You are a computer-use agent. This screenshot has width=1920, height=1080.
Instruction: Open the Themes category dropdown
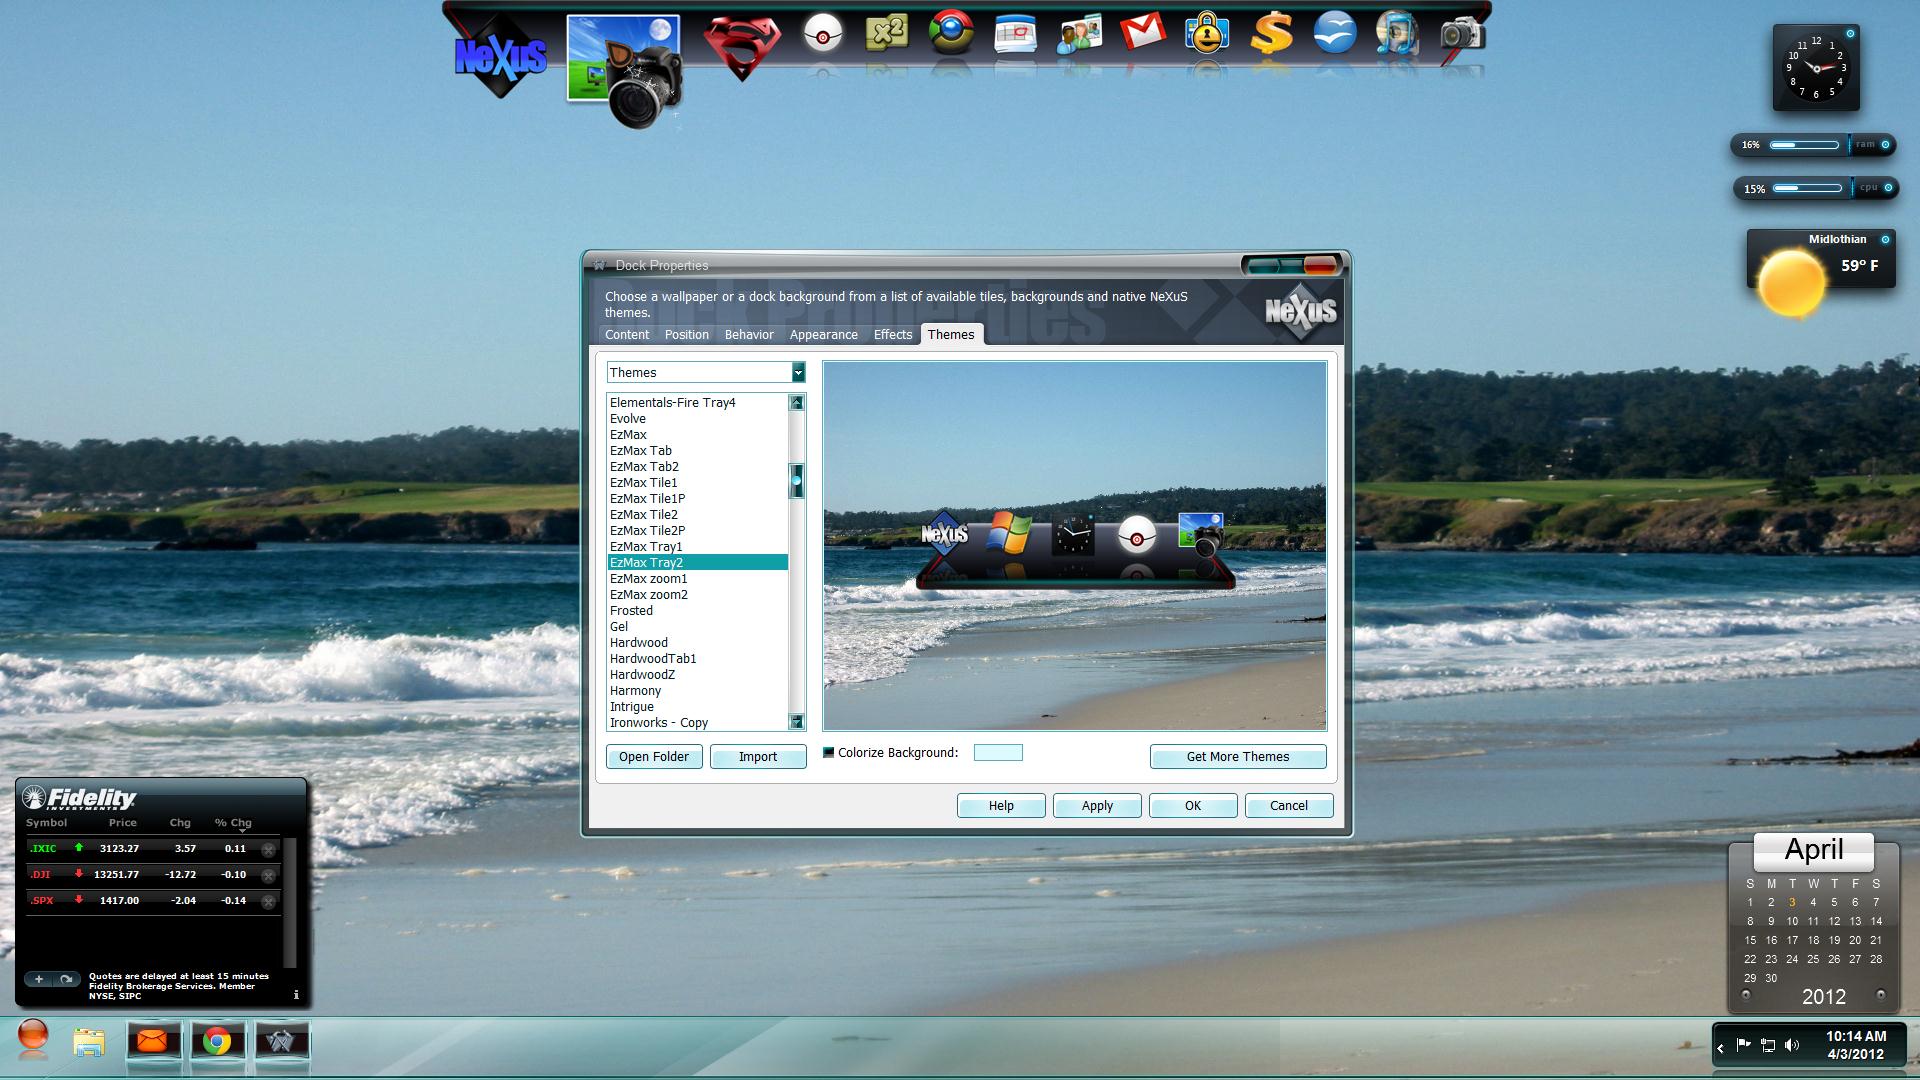(x=797, y=373)
